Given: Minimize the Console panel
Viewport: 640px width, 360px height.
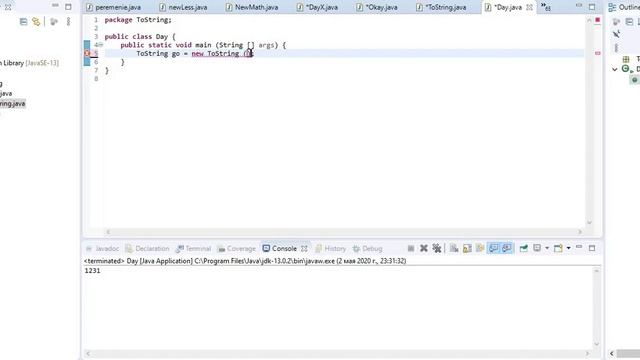Looking at the screenshot, I should click(579, 247).
